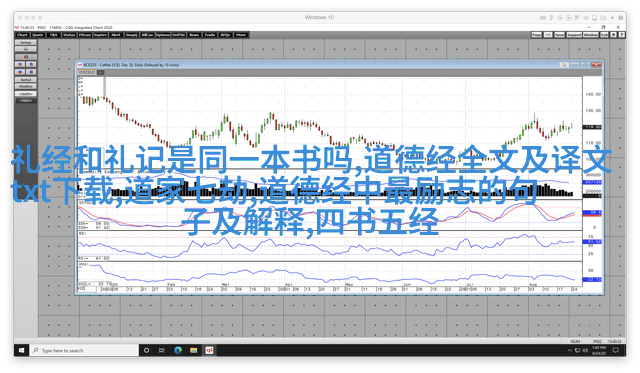Click the Windows Start button
Viewport: 640px width, 373px height.
tap(21, 350)
